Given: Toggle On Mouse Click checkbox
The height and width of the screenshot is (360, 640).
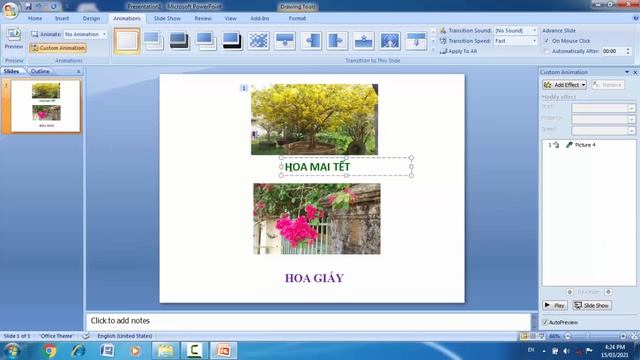Looking at the screenshot, I should point(547,41).
